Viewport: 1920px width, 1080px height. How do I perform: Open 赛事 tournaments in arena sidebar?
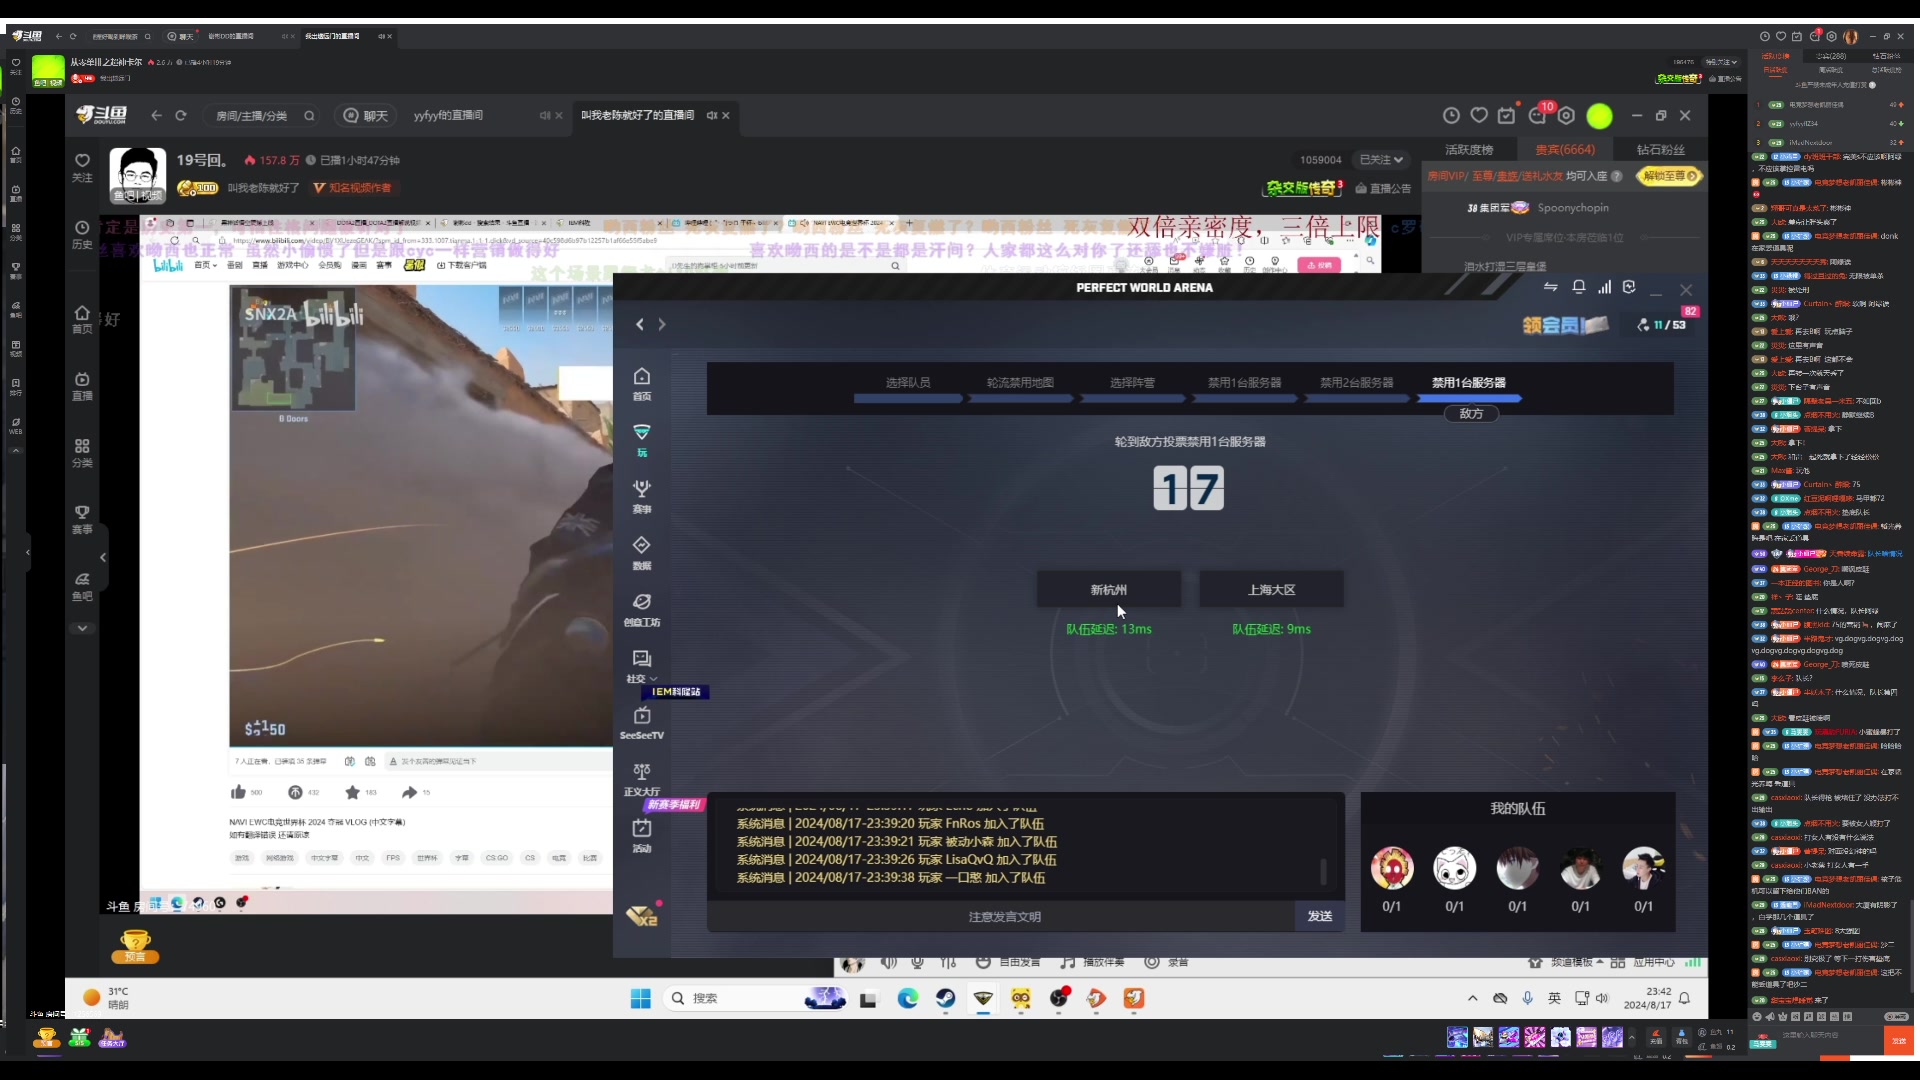[x=642, y=497]
